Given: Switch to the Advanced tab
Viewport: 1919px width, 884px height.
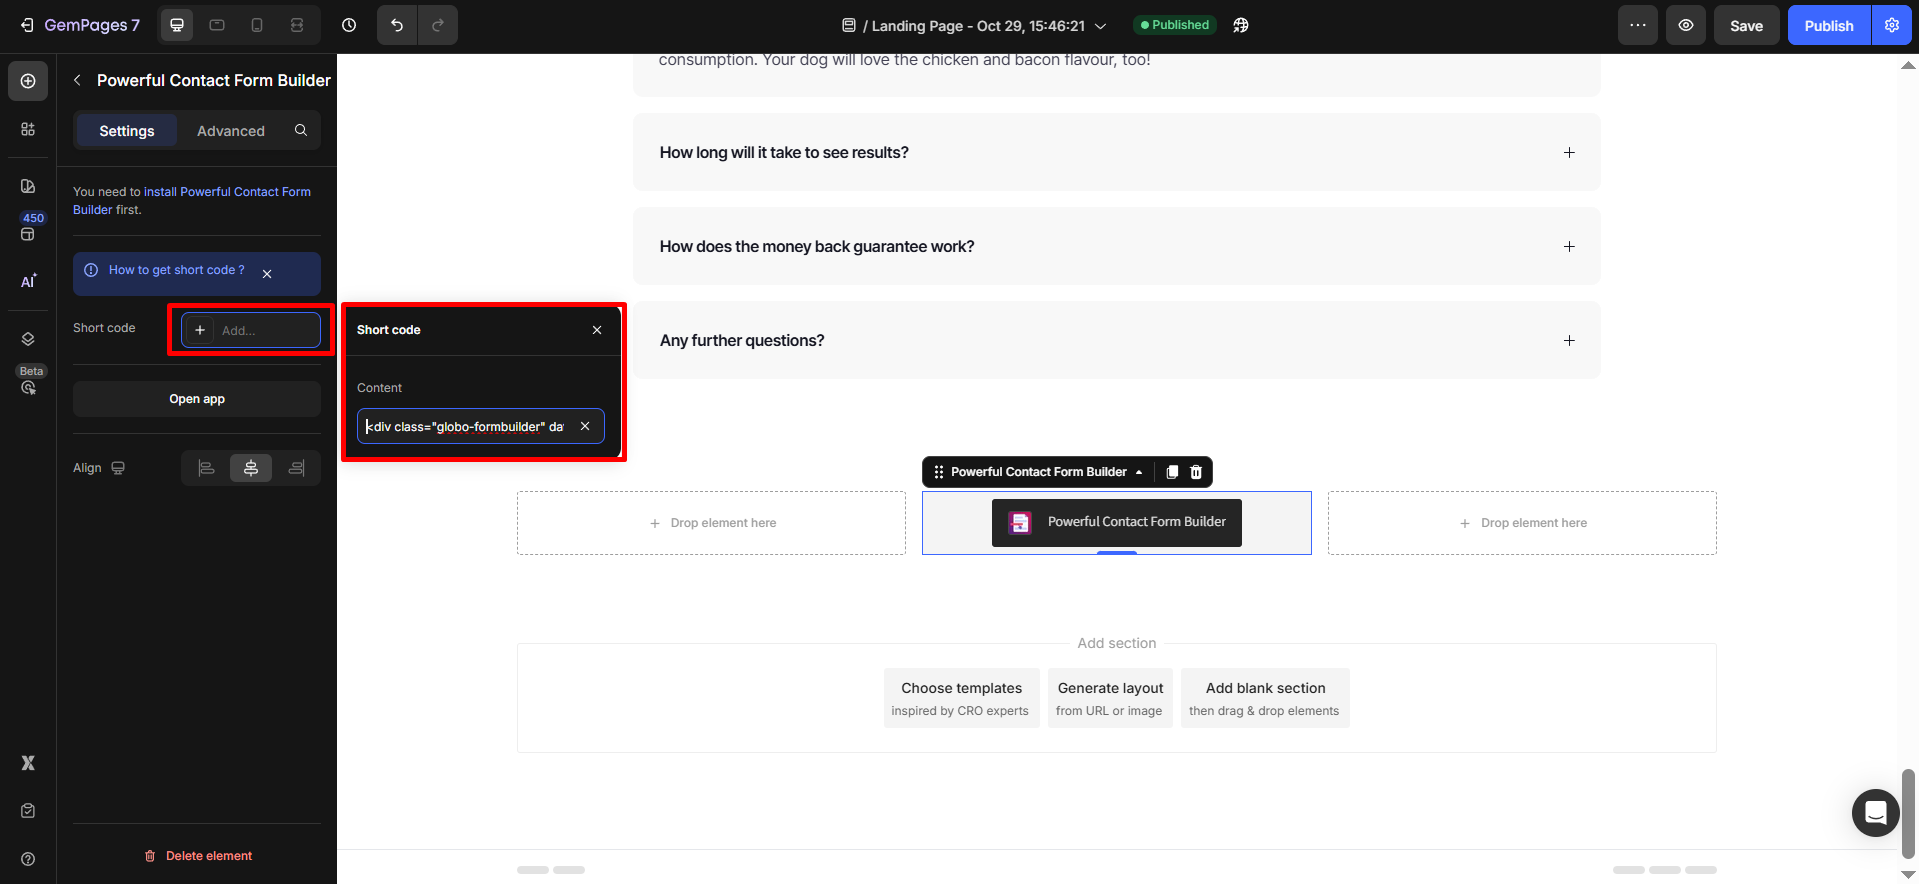Looking at the screenshot, I should coord(230,131).
